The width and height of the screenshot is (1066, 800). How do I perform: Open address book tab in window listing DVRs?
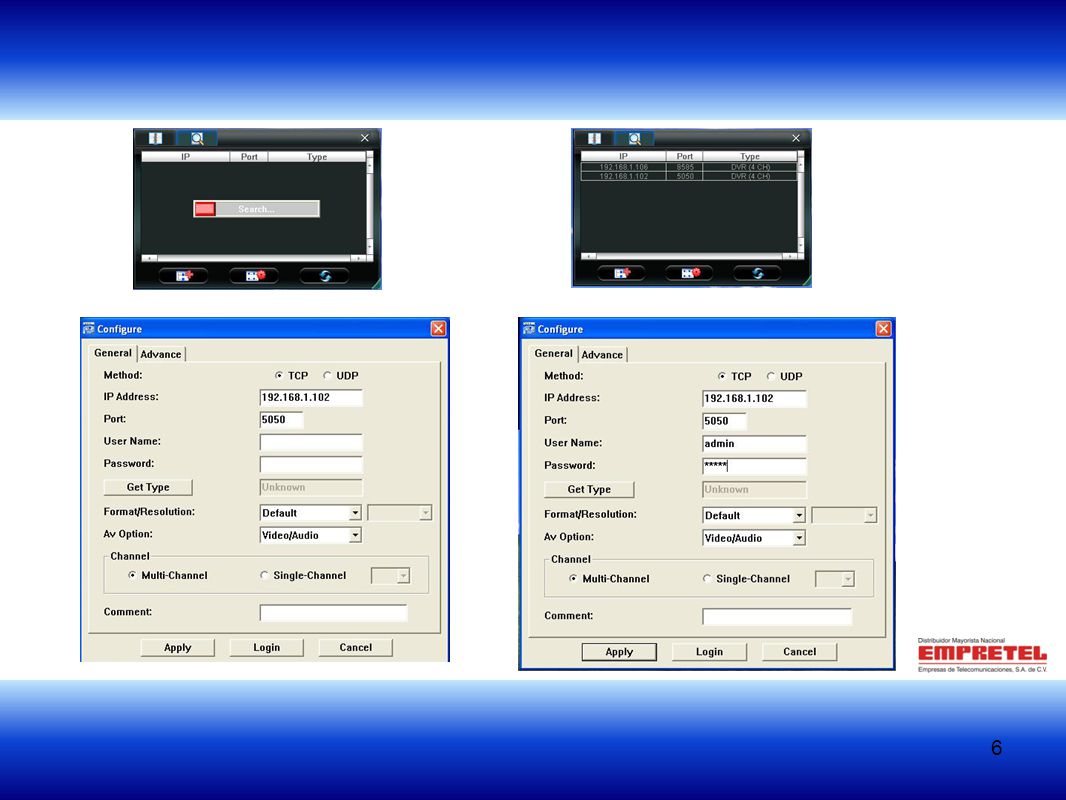click(x=594, y=139)
